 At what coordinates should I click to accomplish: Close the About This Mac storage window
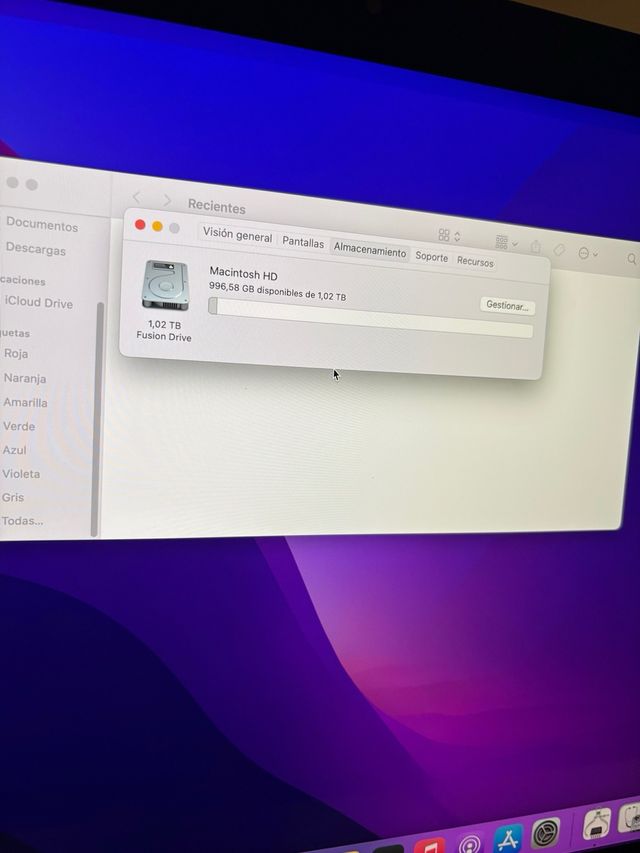pyautogui.click(x=140, y=224)
